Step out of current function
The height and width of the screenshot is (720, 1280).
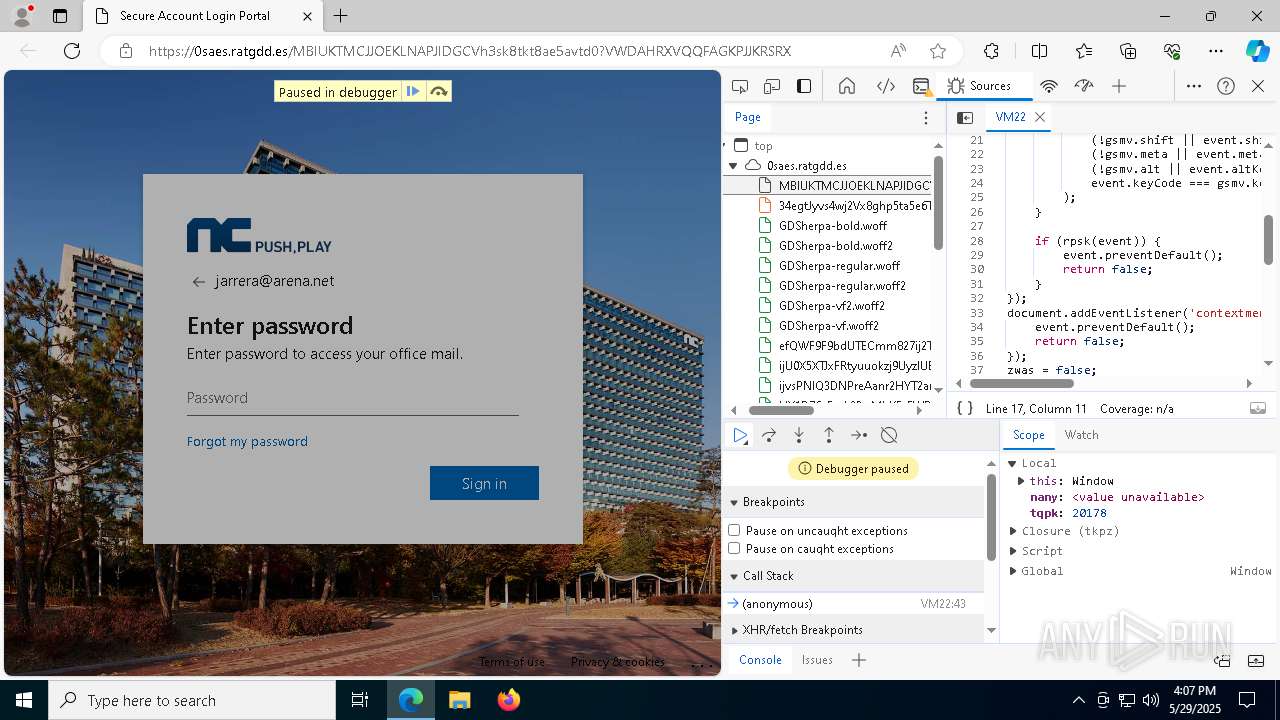coord(829,435)
